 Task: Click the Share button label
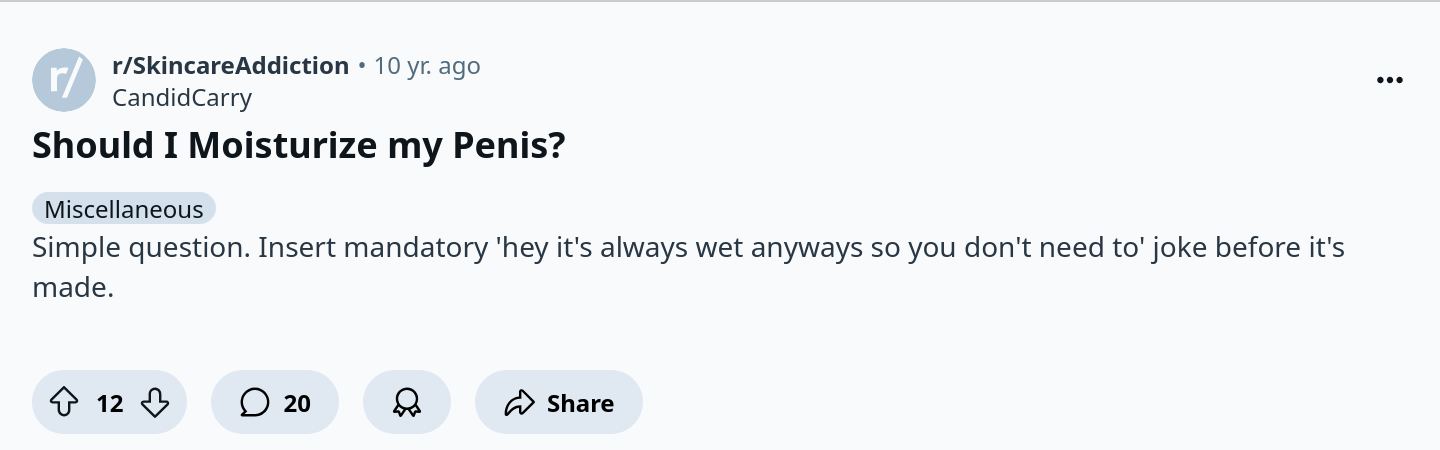click(x=580, y=403)
